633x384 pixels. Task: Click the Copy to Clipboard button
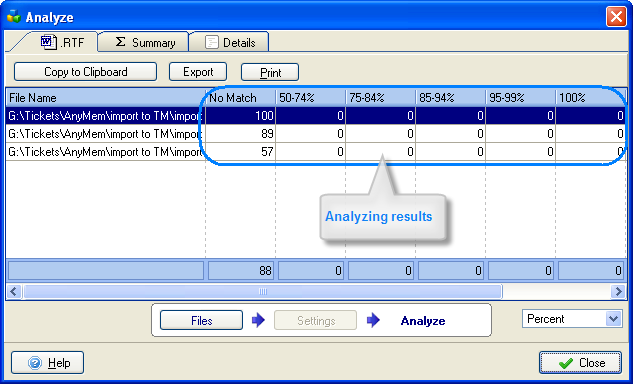[x=85, y=72]
